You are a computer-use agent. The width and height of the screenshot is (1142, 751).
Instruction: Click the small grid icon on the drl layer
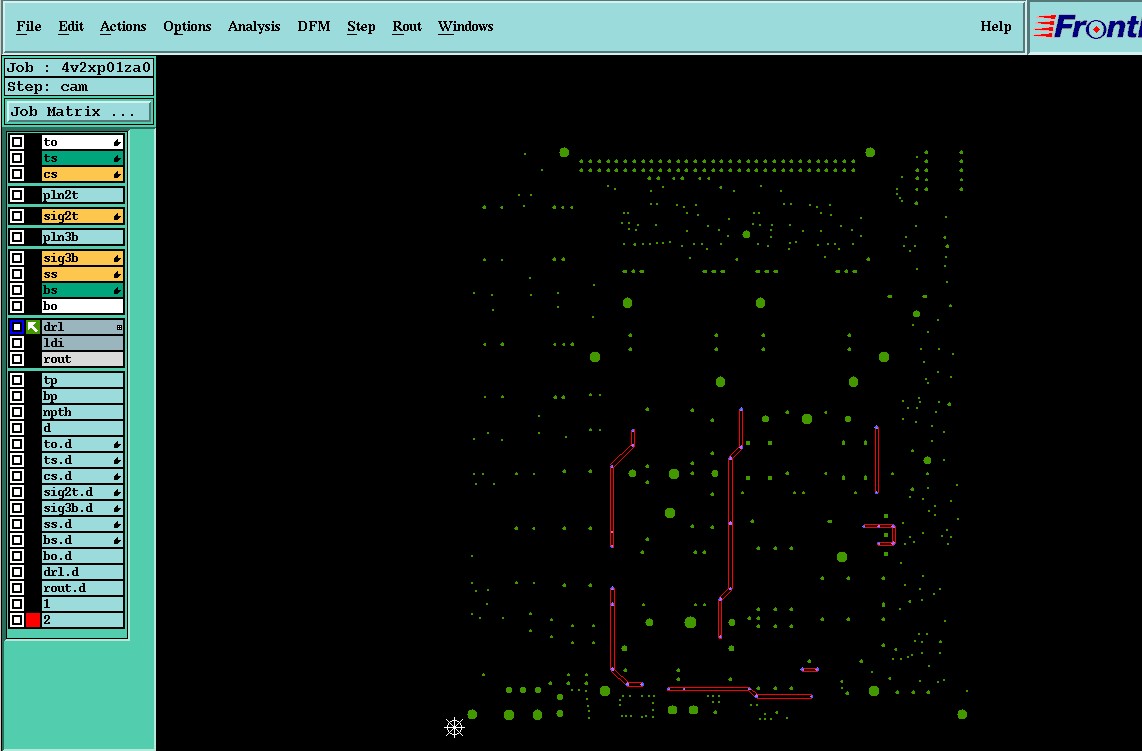click(x=119, y=328)
